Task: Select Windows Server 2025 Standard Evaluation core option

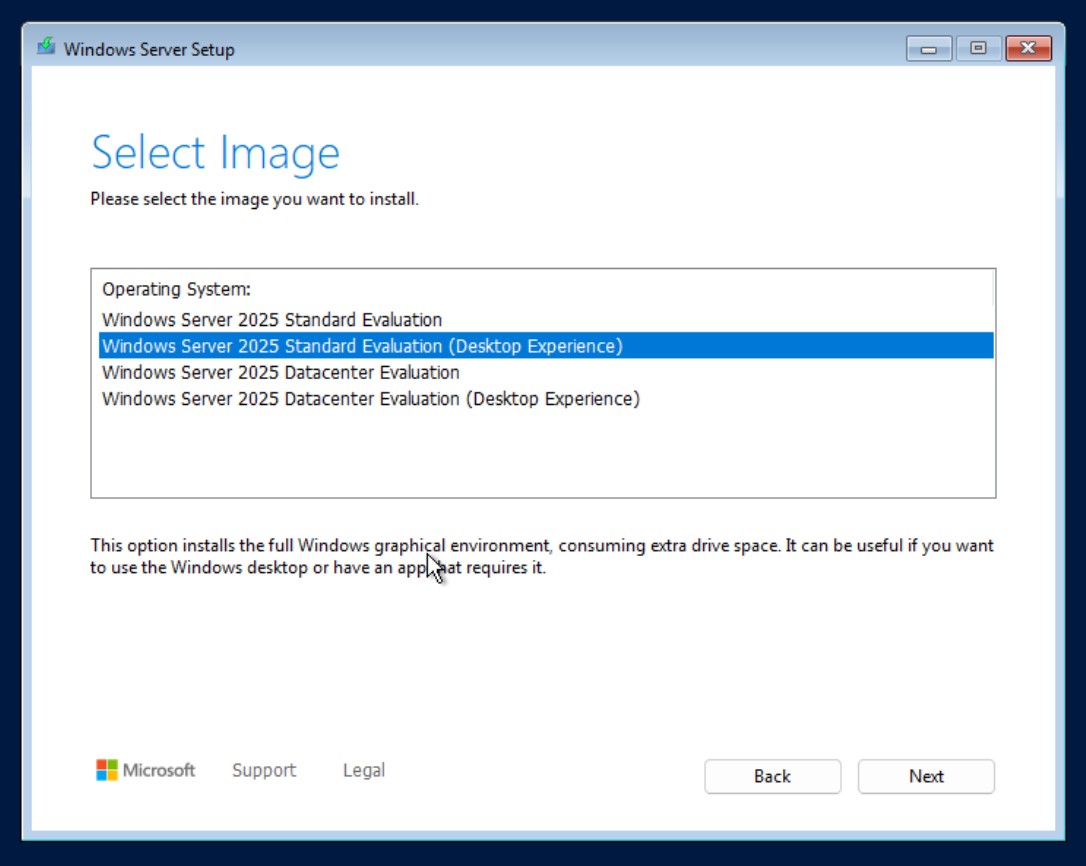Action: (272, 320)
